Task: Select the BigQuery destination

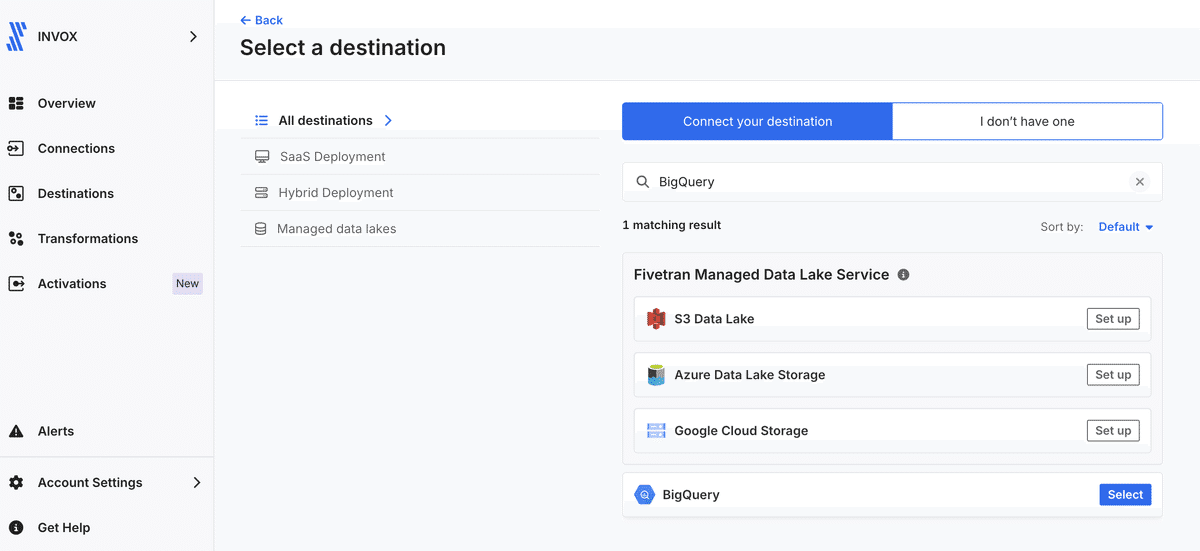Action: point(1125,495)
